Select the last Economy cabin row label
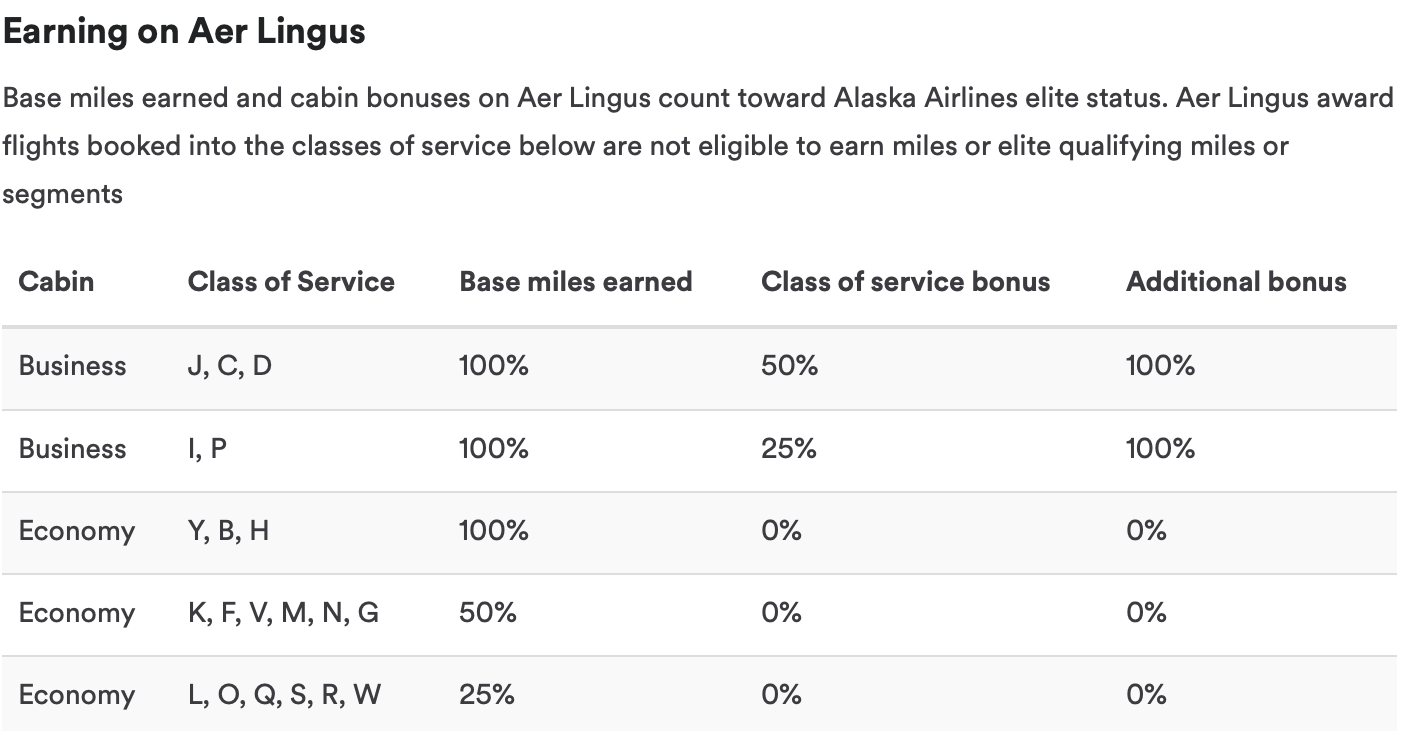 tap(77, 694)
